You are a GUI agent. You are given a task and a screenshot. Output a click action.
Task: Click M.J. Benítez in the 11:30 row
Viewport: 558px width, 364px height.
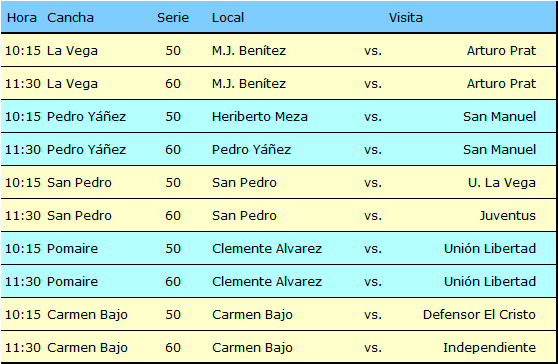(x=249, y=84)
